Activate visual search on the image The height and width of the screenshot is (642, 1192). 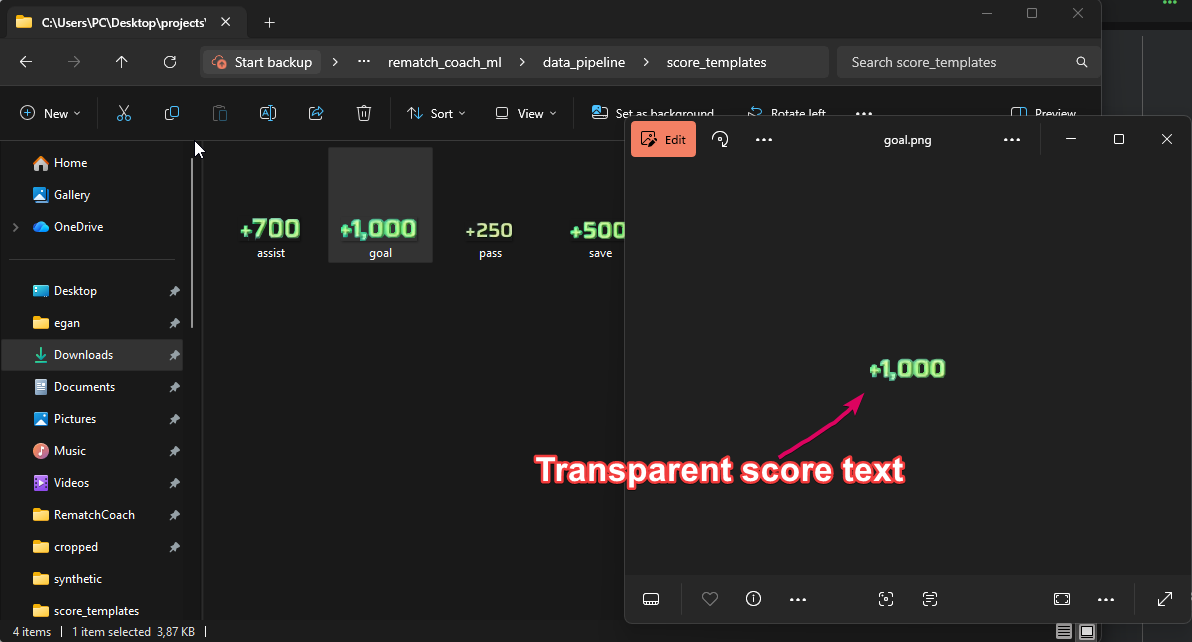[x=886, y=599]
